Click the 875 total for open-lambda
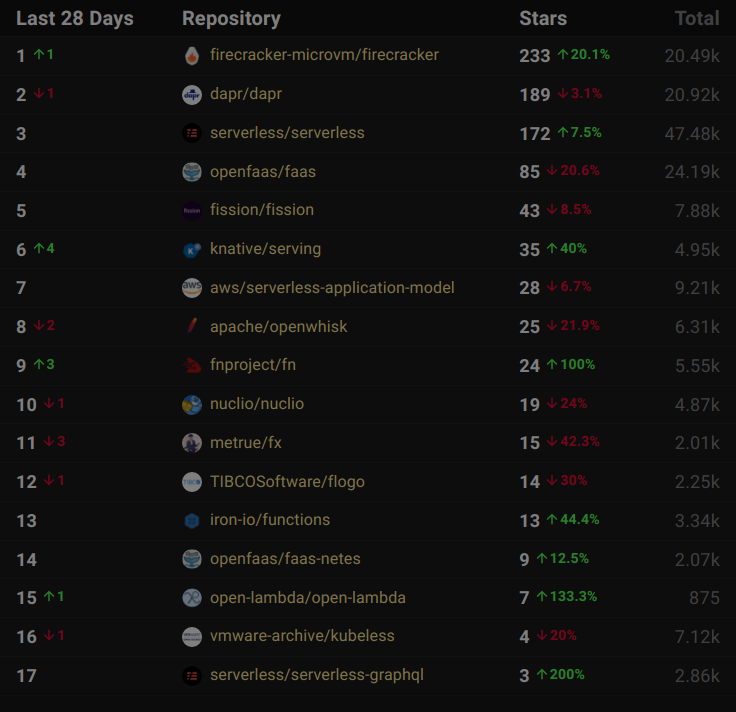The height and width of the screenshot is (712, 736). coord(704,598)
